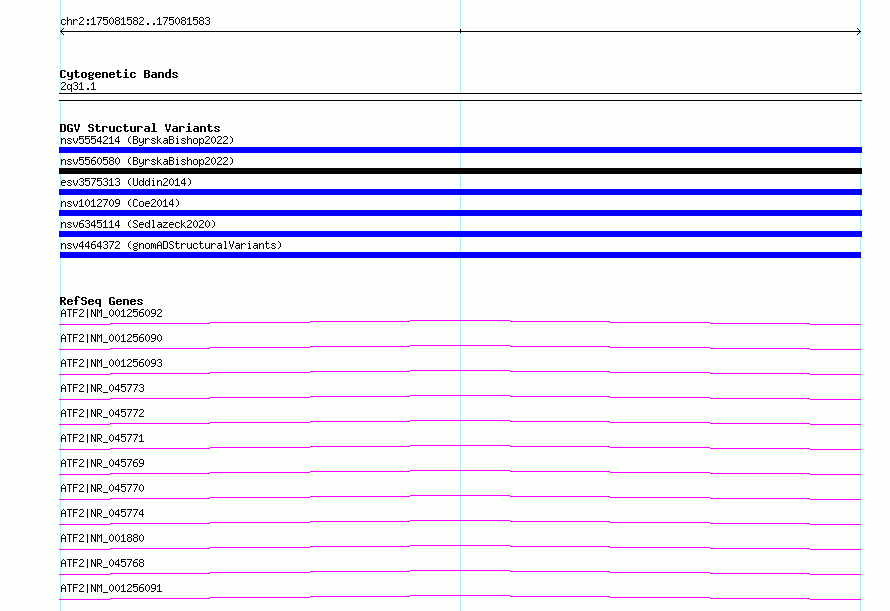Image resolution: width=890 pixels, height=611 pixels.
Task: Open transcript ATF2|NM_001256092
Action: point(111,313)
